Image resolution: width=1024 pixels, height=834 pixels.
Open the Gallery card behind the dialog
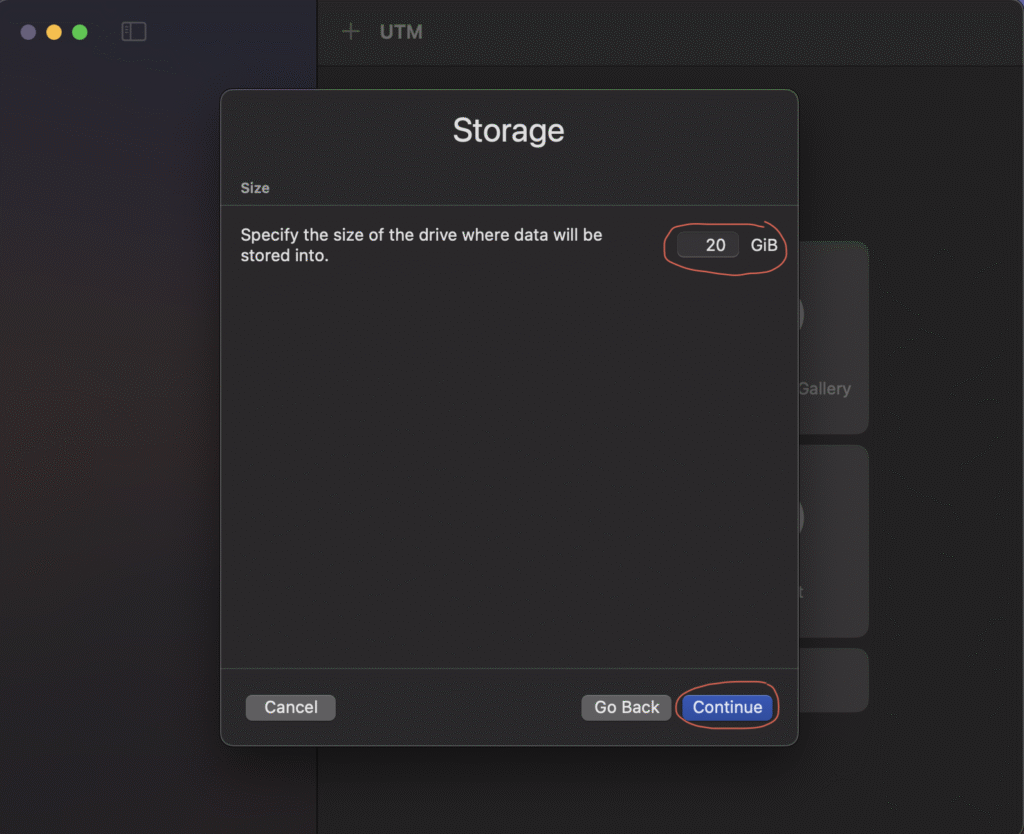832,389
